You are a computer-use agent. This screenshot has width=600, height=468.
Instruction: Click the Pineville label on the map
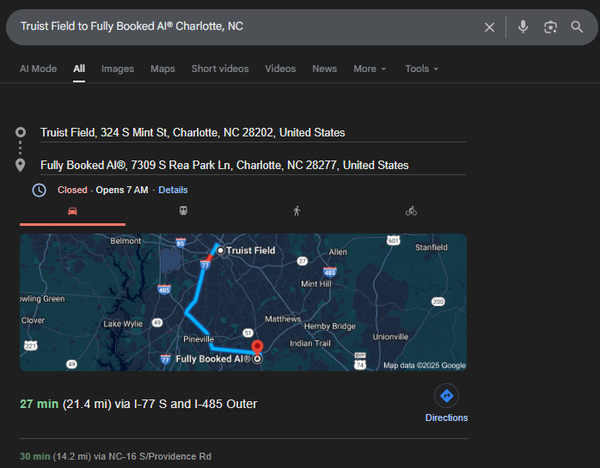[199, 339]
